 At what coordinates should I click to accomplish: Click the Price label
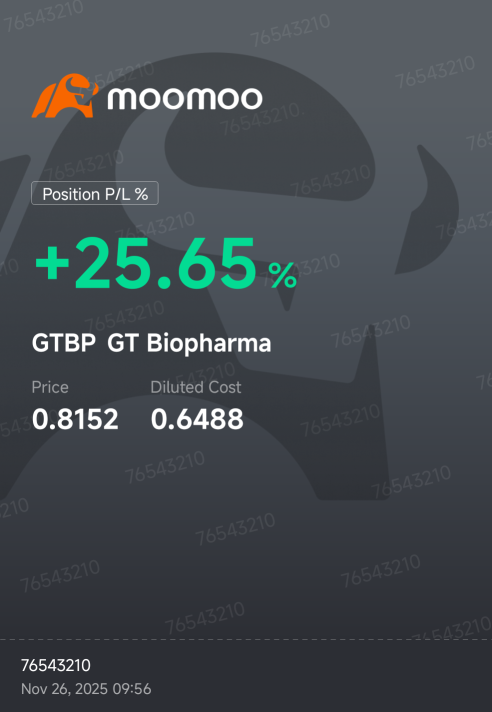50,387
